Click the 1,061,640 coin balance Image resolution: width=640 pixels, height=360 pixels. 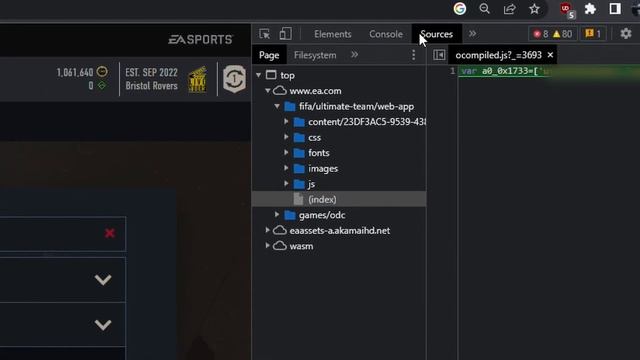pyautogui.click(x=75, y=72)
